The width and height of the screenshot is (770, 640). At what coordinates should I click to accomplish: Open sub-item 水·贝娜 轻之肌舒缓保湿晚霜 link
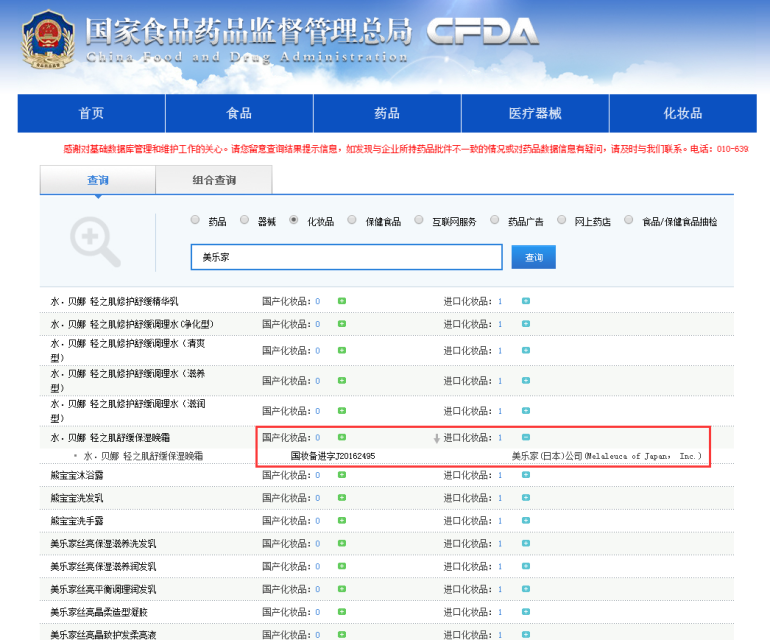[143, 456]
